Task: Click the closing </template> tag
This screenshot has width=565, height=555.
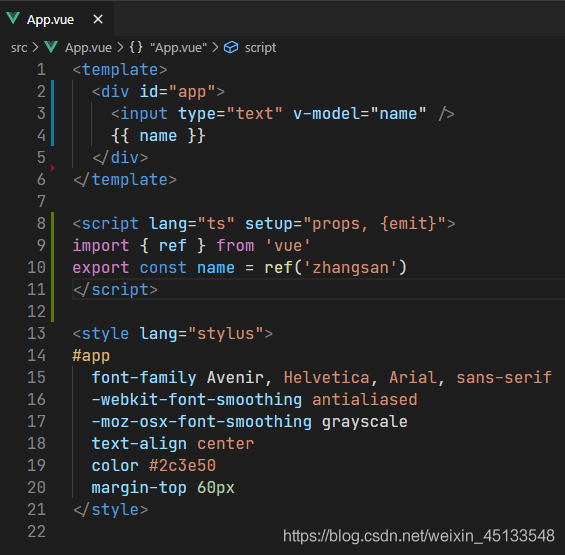Action: (125, 180)
